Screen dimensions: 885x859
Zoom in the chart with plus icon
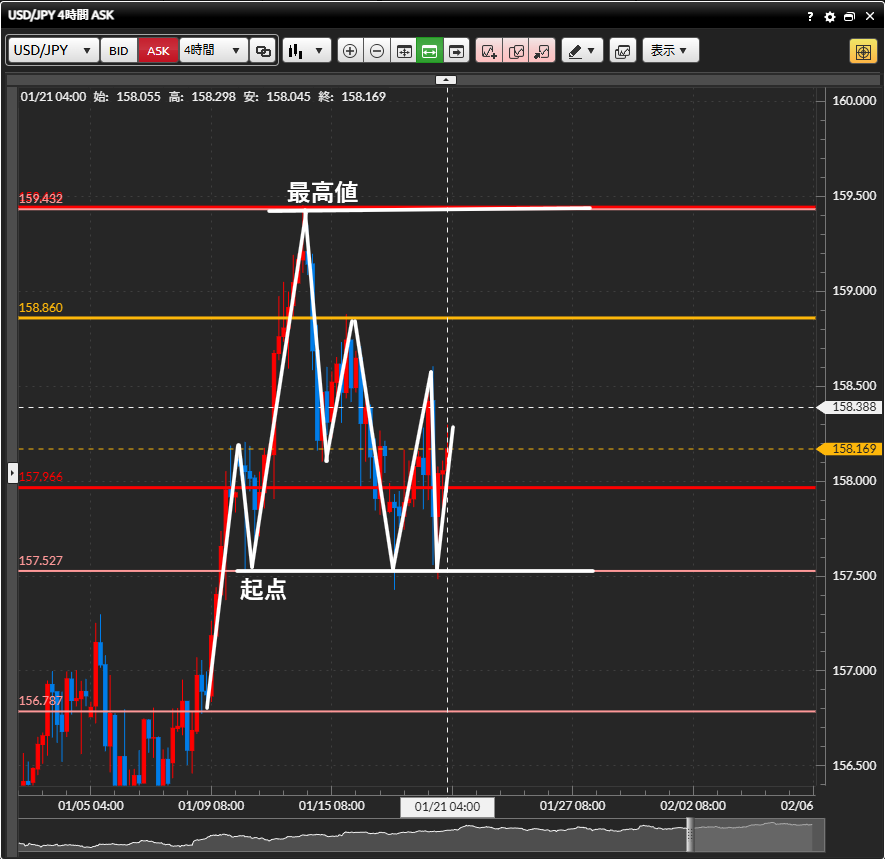click(x=350, y=51)
